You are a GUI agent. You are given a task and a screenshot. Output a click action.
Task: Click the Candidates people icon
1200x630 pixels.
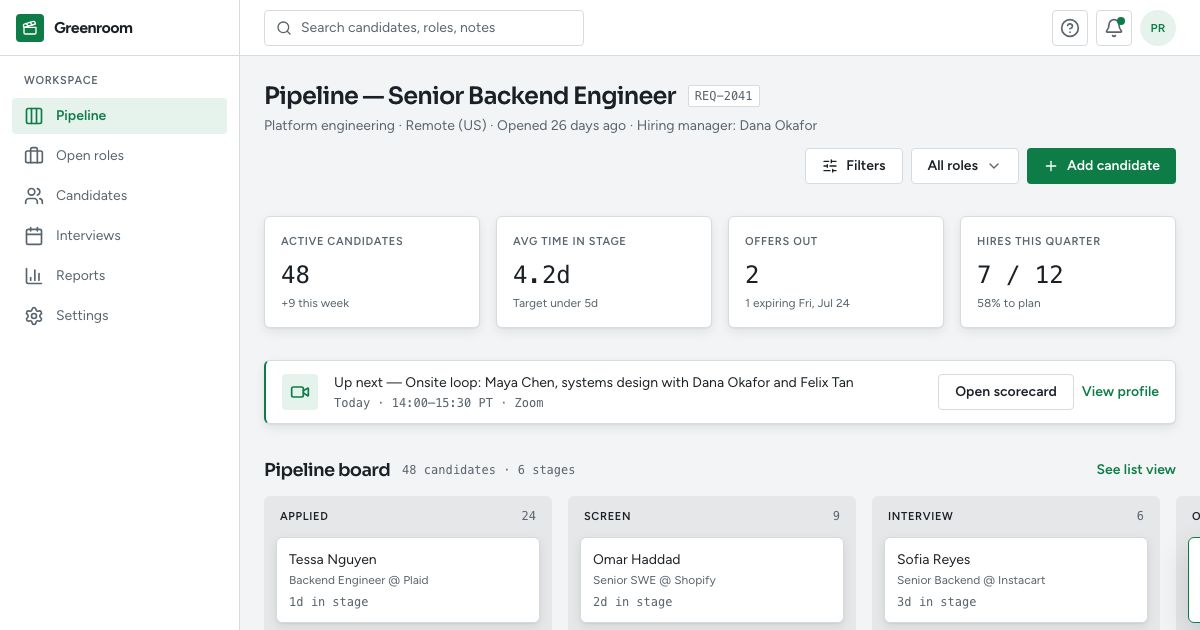(34, 196)
